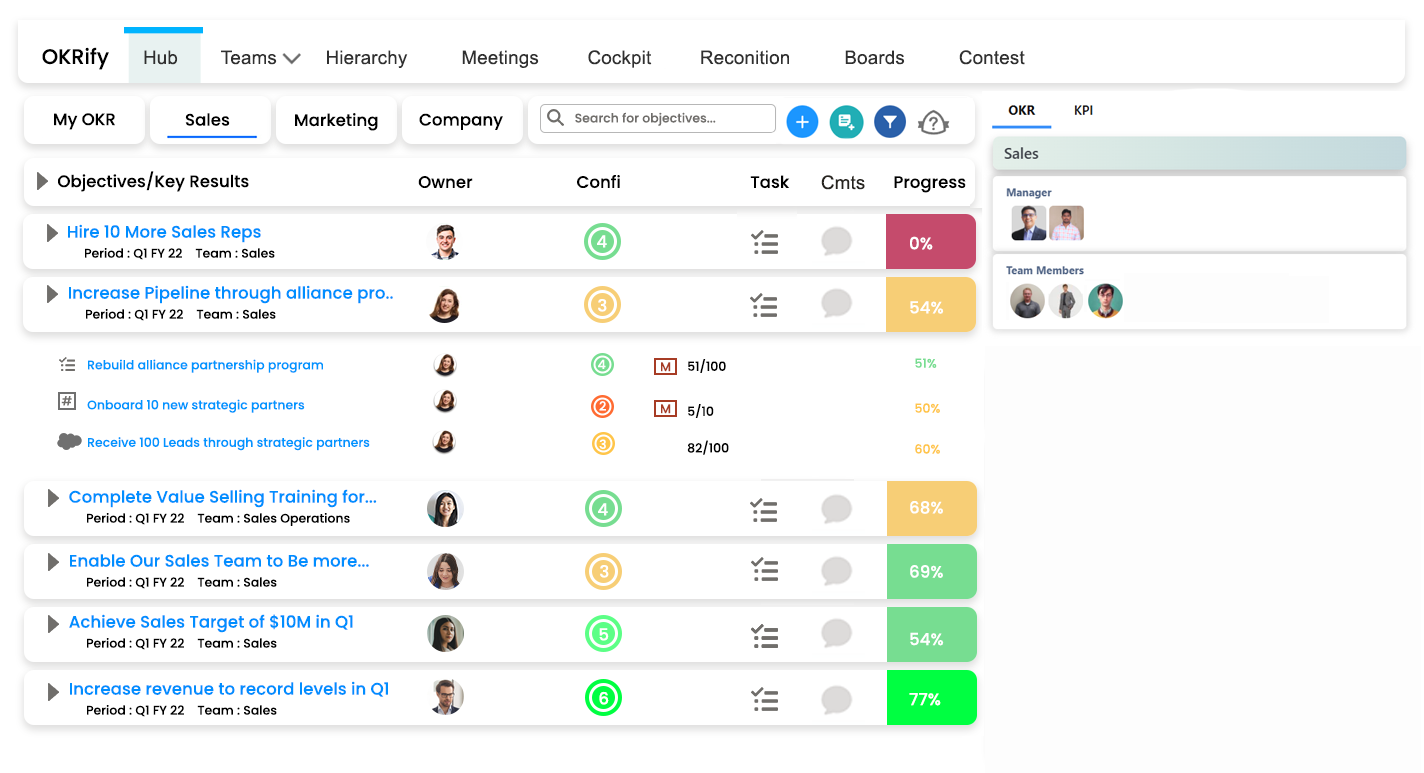The height and width of the screenshot is (773, 1424).
Task: Click the cloud icon beside Receive 100 Leads
Action: pyautogui.click(x=69, y=440)
